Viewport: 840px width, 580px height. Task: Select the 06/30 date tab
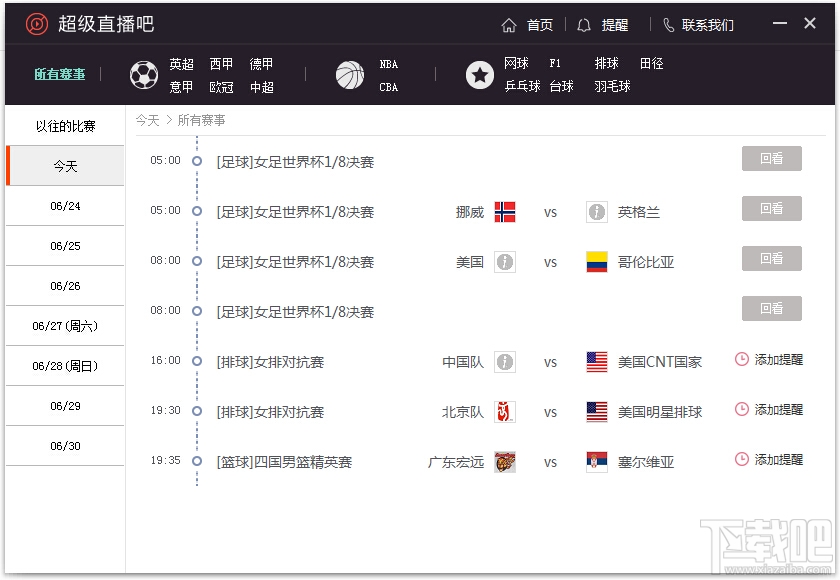pyautogui.click(x=65, y=446)
